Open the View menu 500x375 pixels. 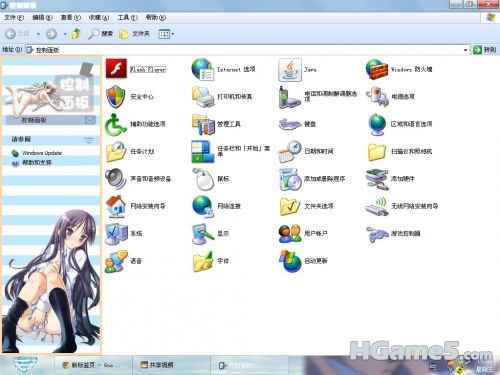[x=70, y=17]
